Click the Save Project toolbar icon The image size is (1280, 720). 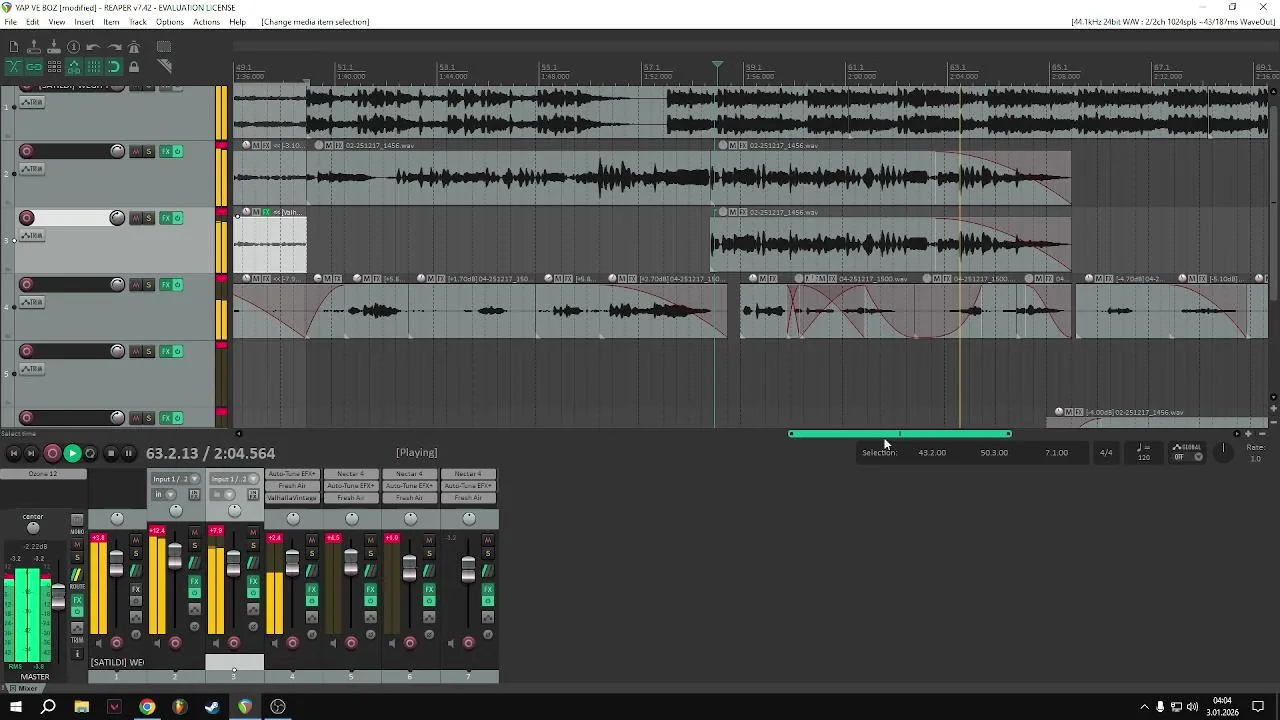coord(54,47)
